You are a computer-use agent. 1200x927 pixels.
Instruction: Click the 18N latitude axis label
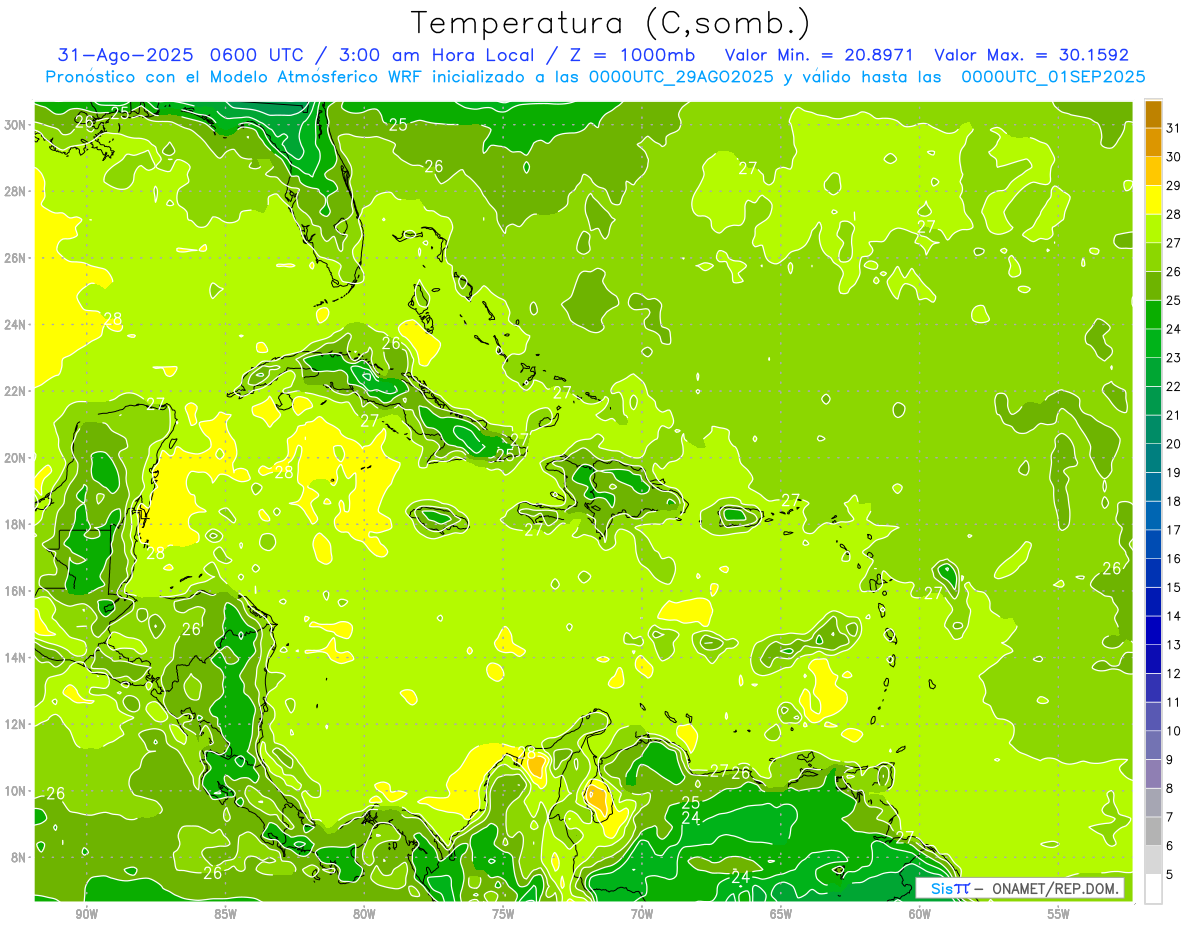click(x=16, y=525)
